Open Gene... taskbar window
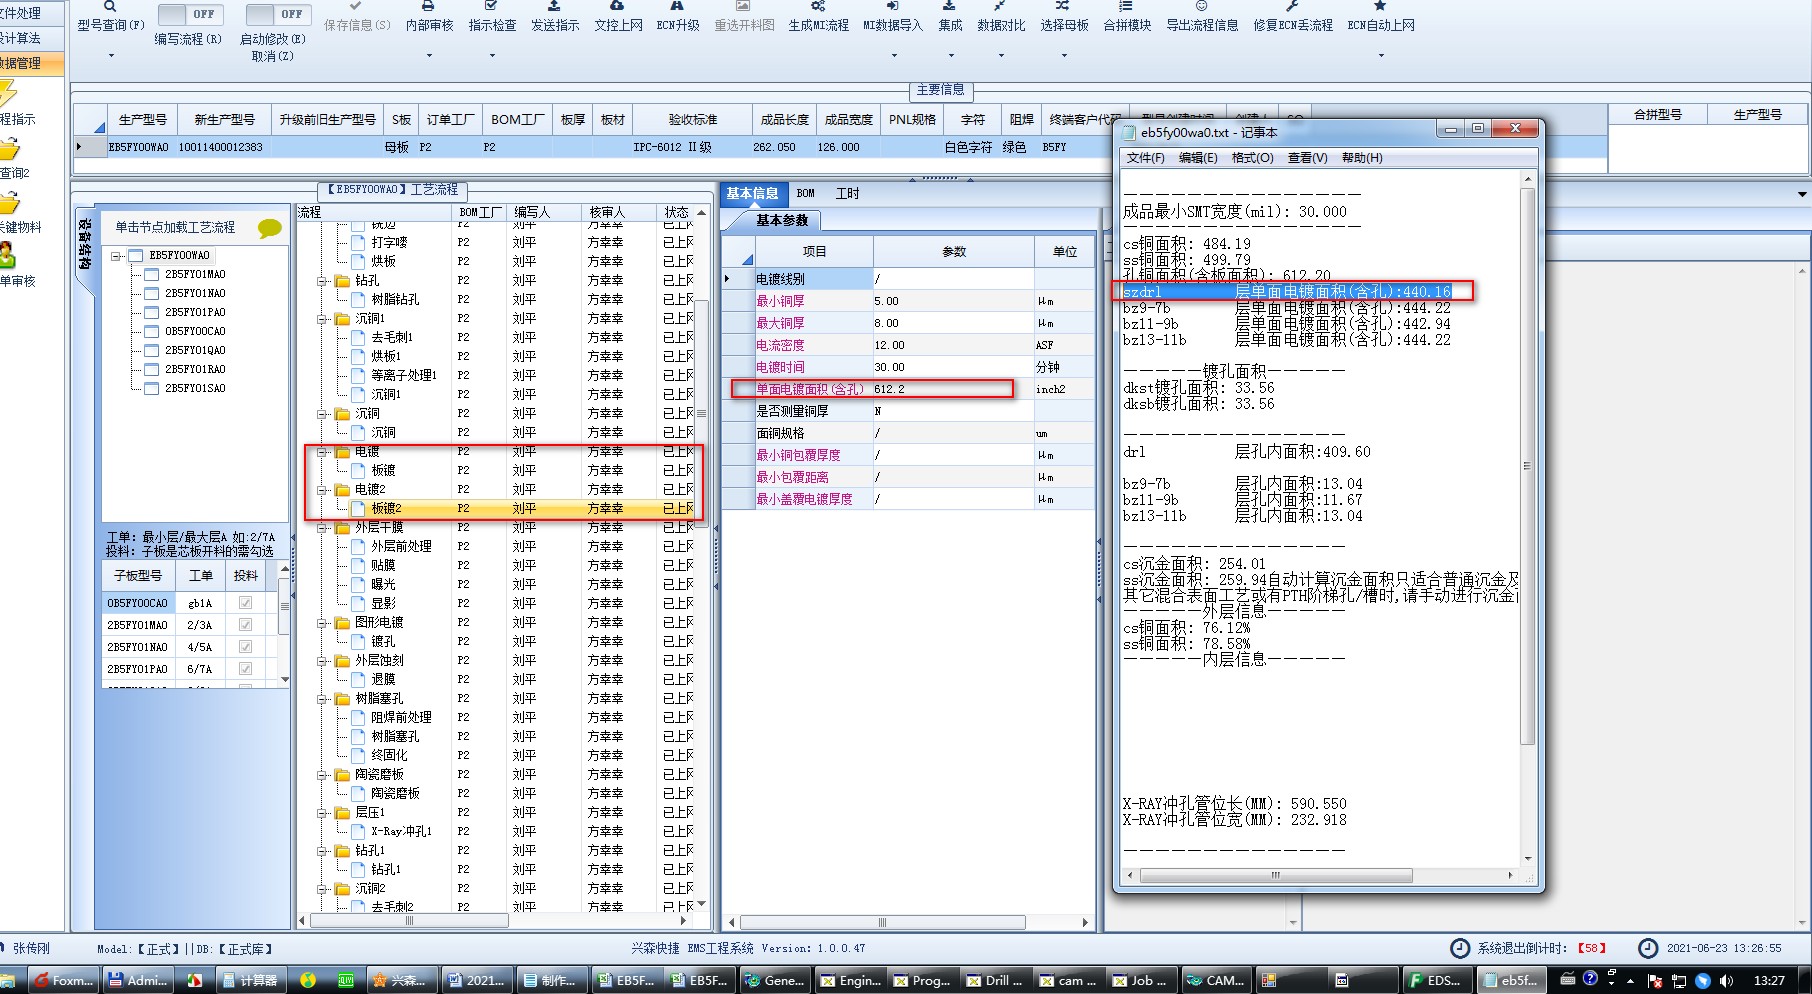The width and height of the screenshot is (1812, 994). pos(775,980)
